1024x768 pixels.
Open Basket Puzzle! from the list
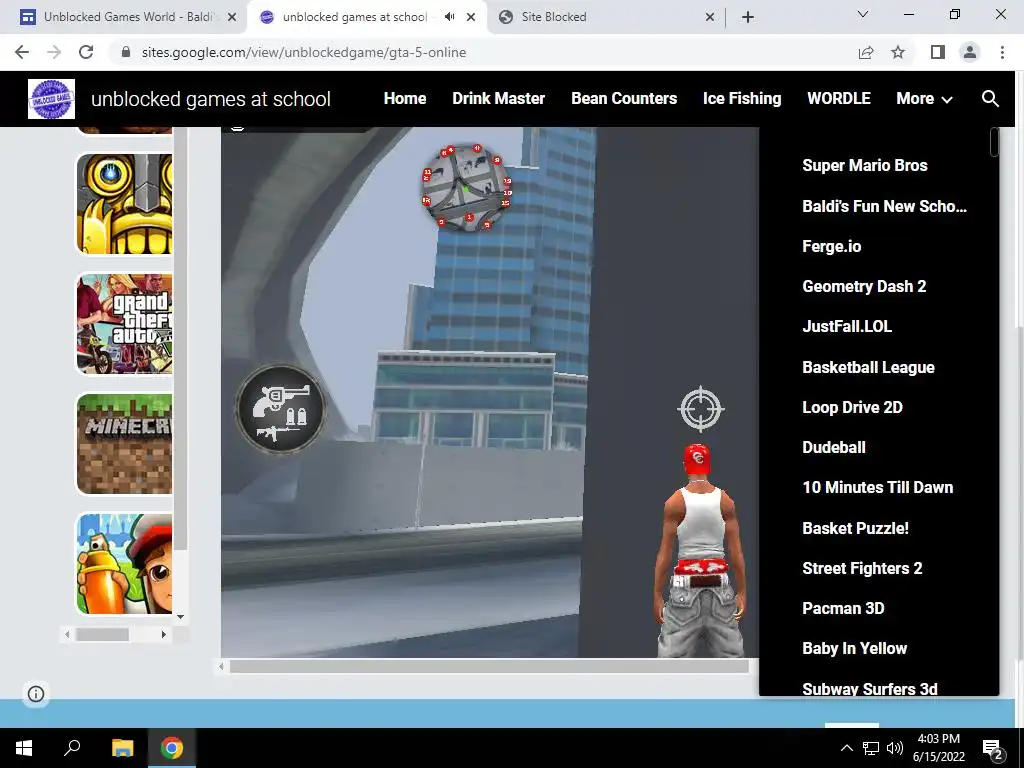point(856,528)
